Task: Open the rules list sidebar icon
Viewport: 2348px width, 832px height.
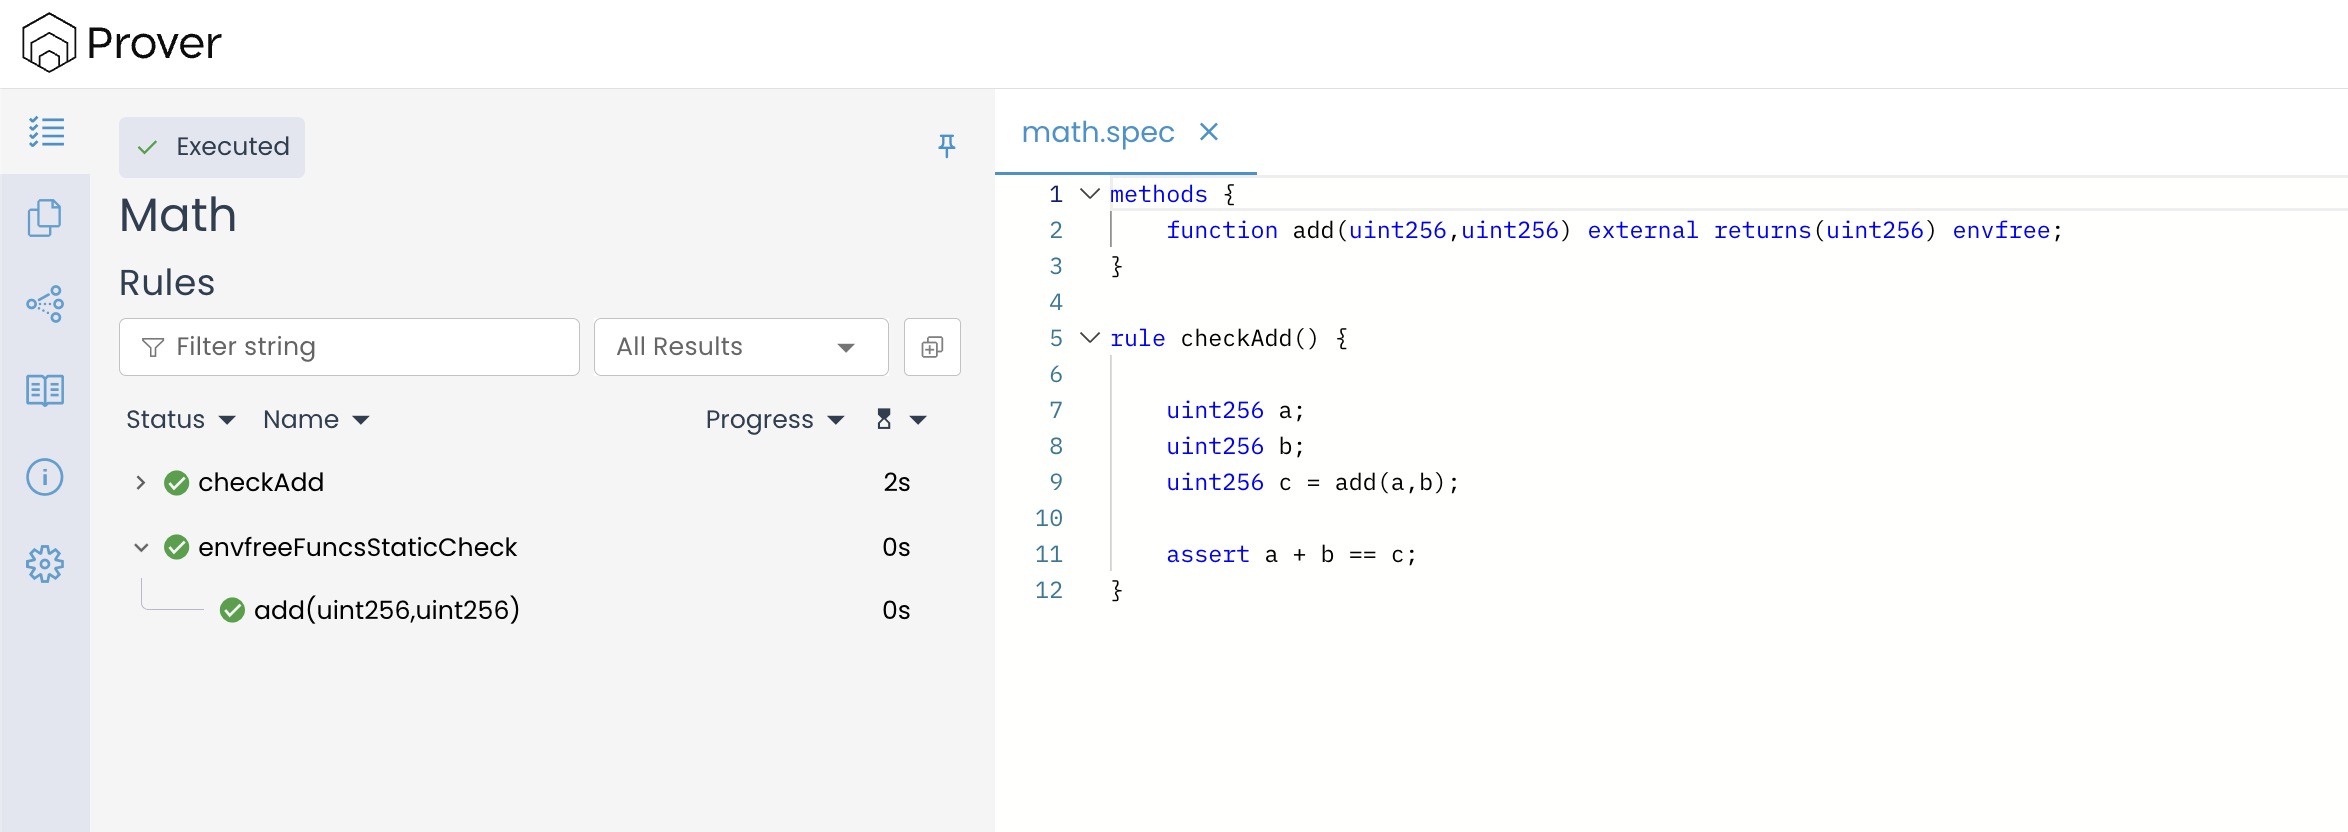Action: pyautogui.click(x=46, y=132)
